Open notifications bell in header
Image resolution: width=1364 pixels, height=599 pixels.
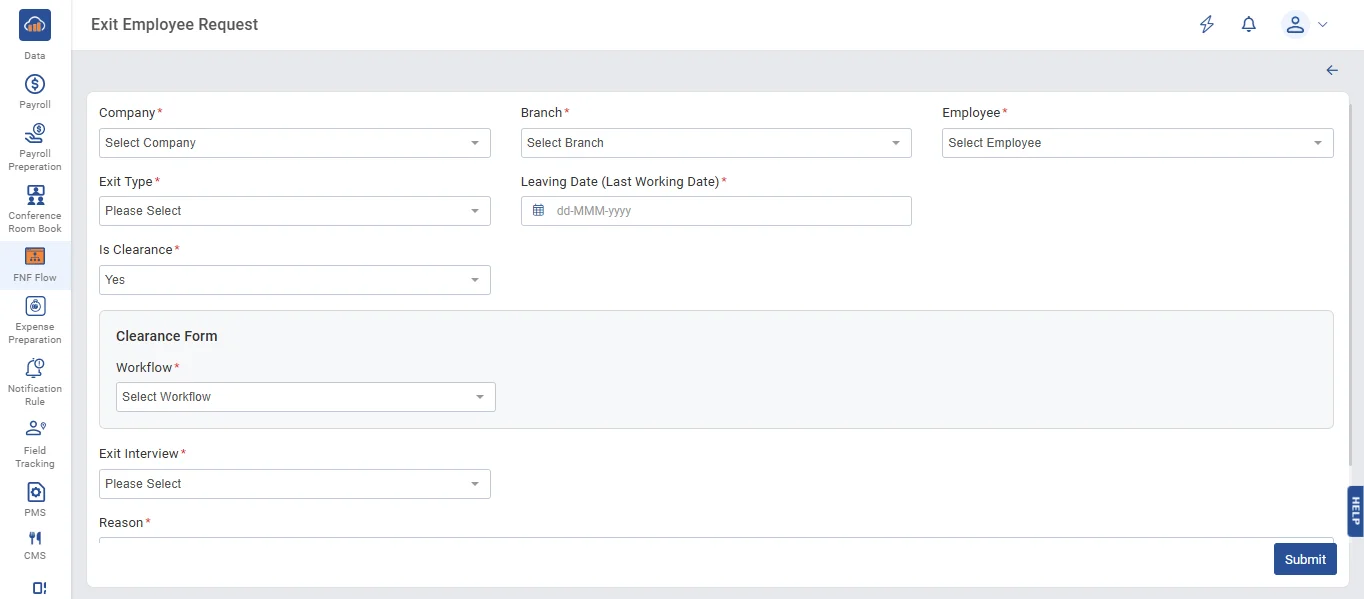[1248, 25]
